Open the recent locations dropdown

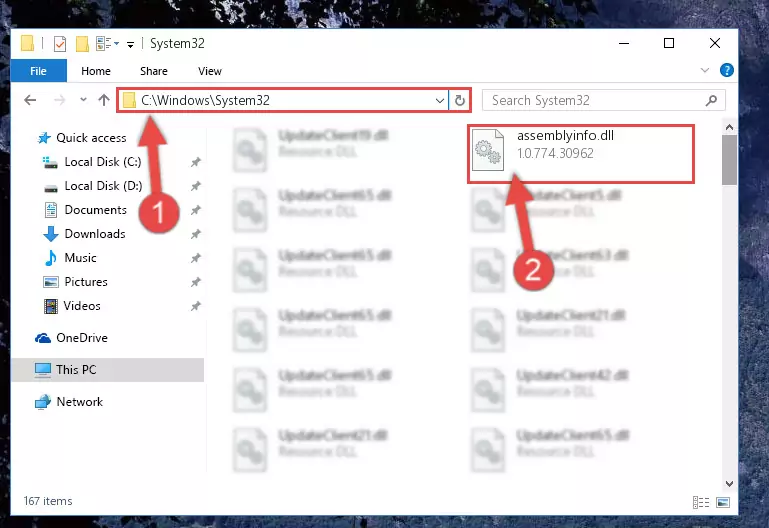(83, 100)
